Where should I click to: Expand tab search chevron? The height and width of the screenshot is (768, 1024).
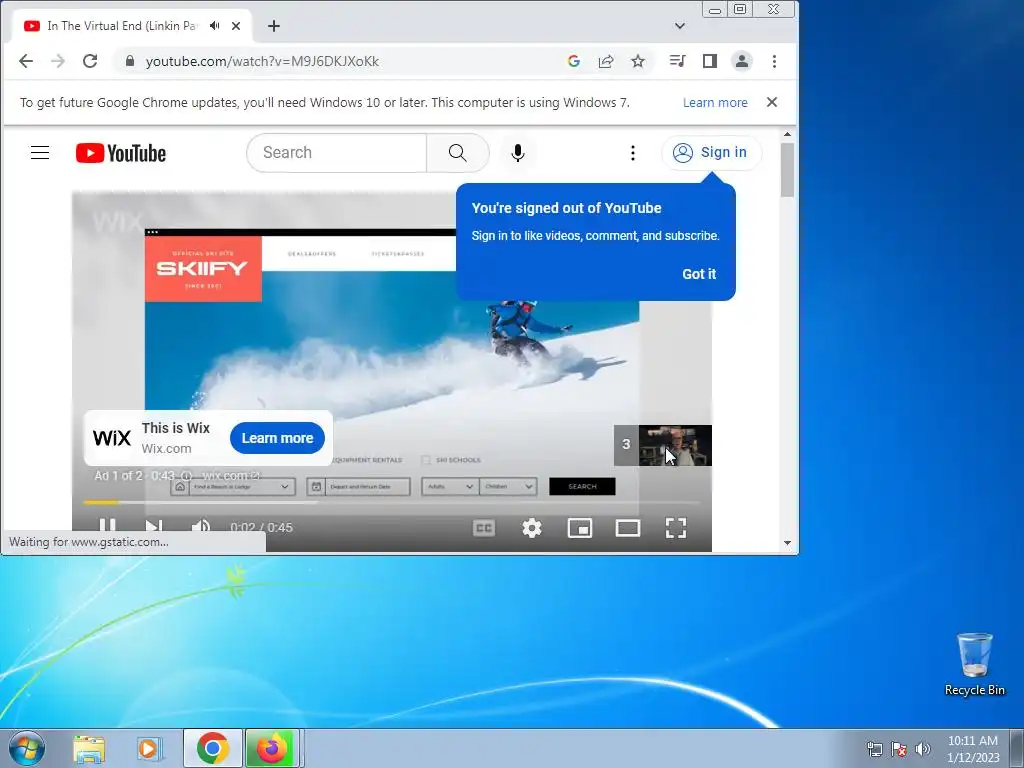point(680,26)
